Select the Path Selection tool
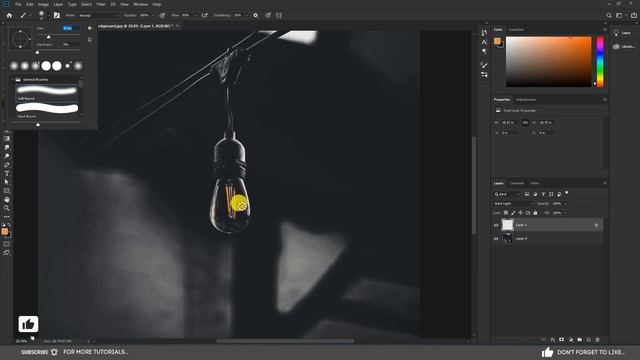640x360 pixels. click(7, 182)
